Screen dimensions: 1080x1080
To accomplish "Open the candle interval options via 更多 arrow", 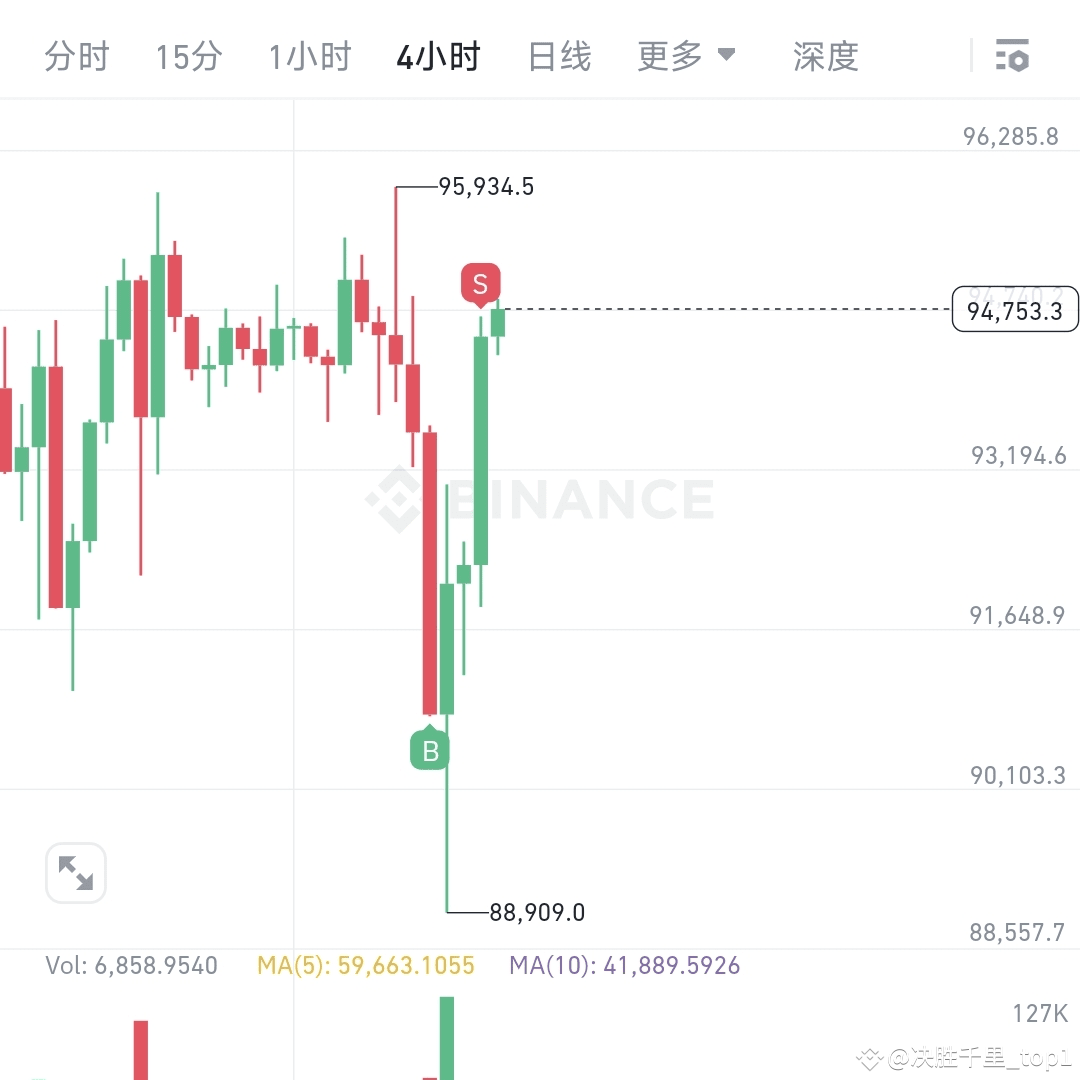I will [x=728, y=56].
